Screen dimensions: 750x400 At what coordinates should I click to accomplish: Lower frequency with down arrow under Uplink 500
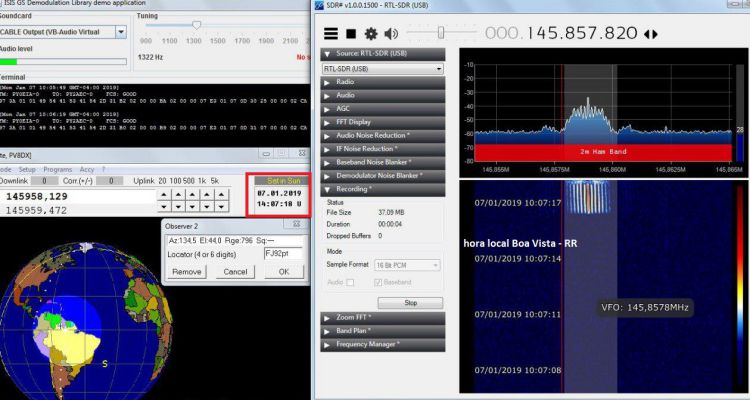point(192,207)
